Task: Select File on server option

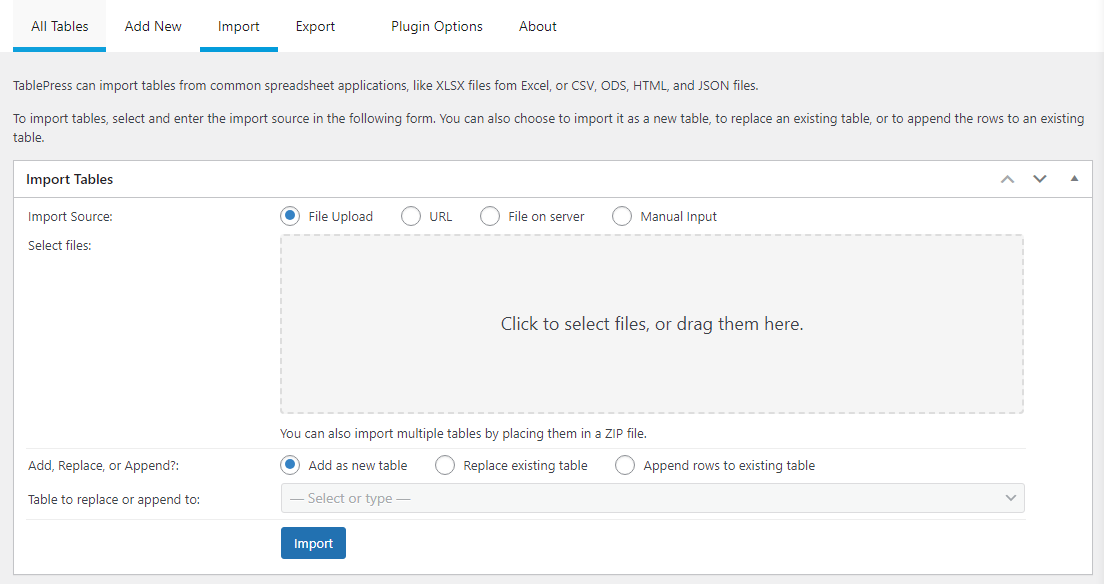Action: click(489, 216)
